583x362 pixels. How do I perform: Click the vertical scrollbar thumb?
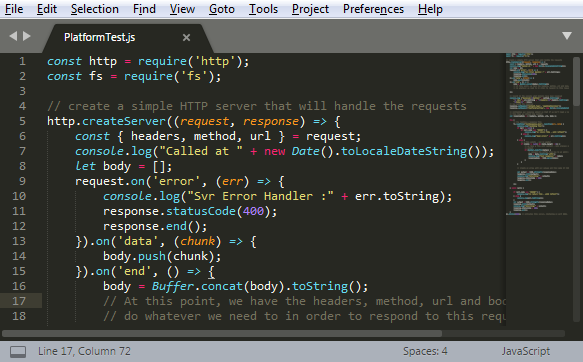click(576, 80)
